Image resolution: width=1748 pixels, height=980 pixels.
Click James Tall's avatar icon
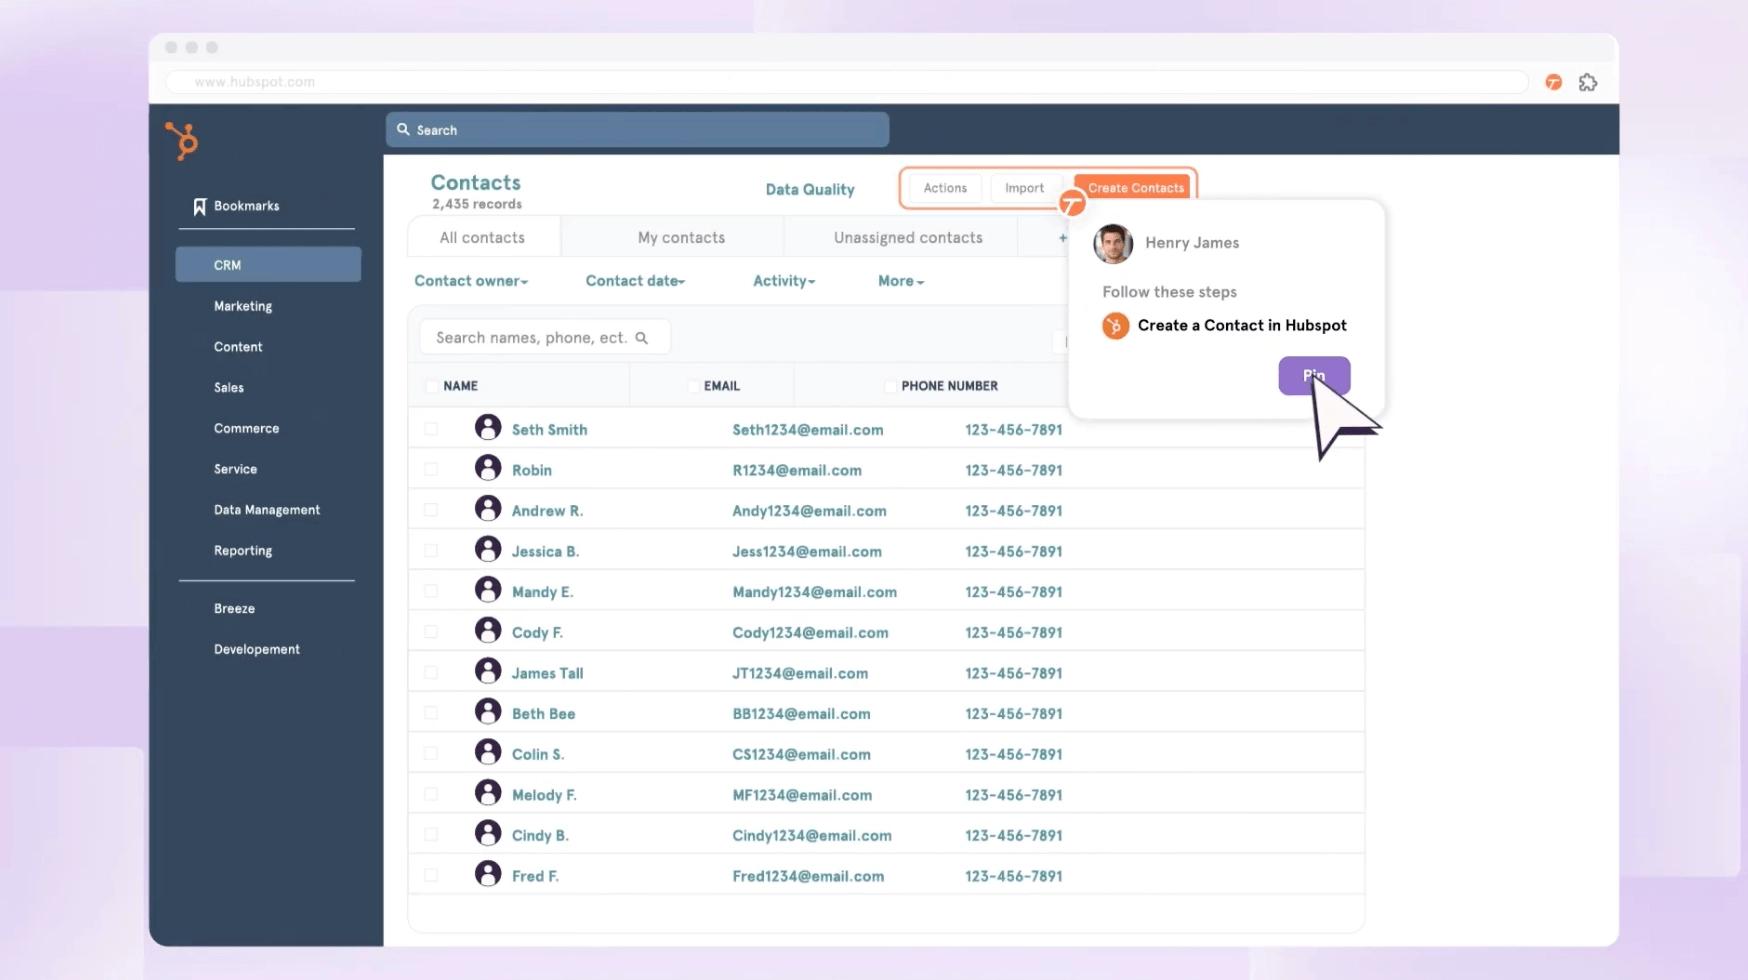point(488,671)
